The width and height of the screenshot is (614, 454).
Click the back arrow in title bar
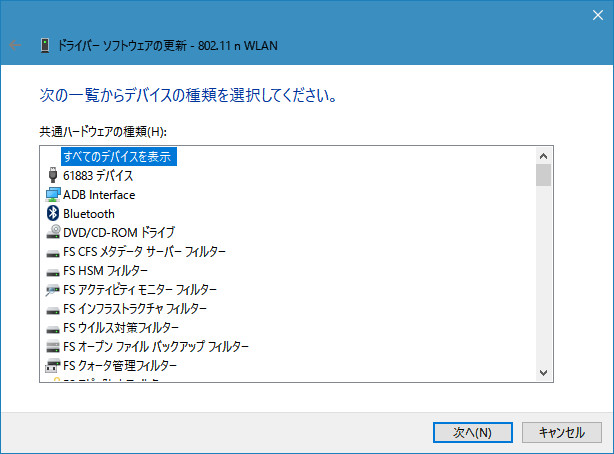[x=15, y=45]
